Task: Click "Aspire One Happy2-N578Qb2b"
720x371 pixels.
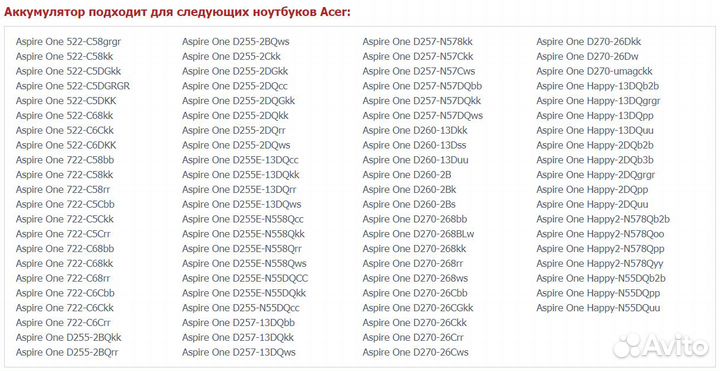Action: click(603, 219)
